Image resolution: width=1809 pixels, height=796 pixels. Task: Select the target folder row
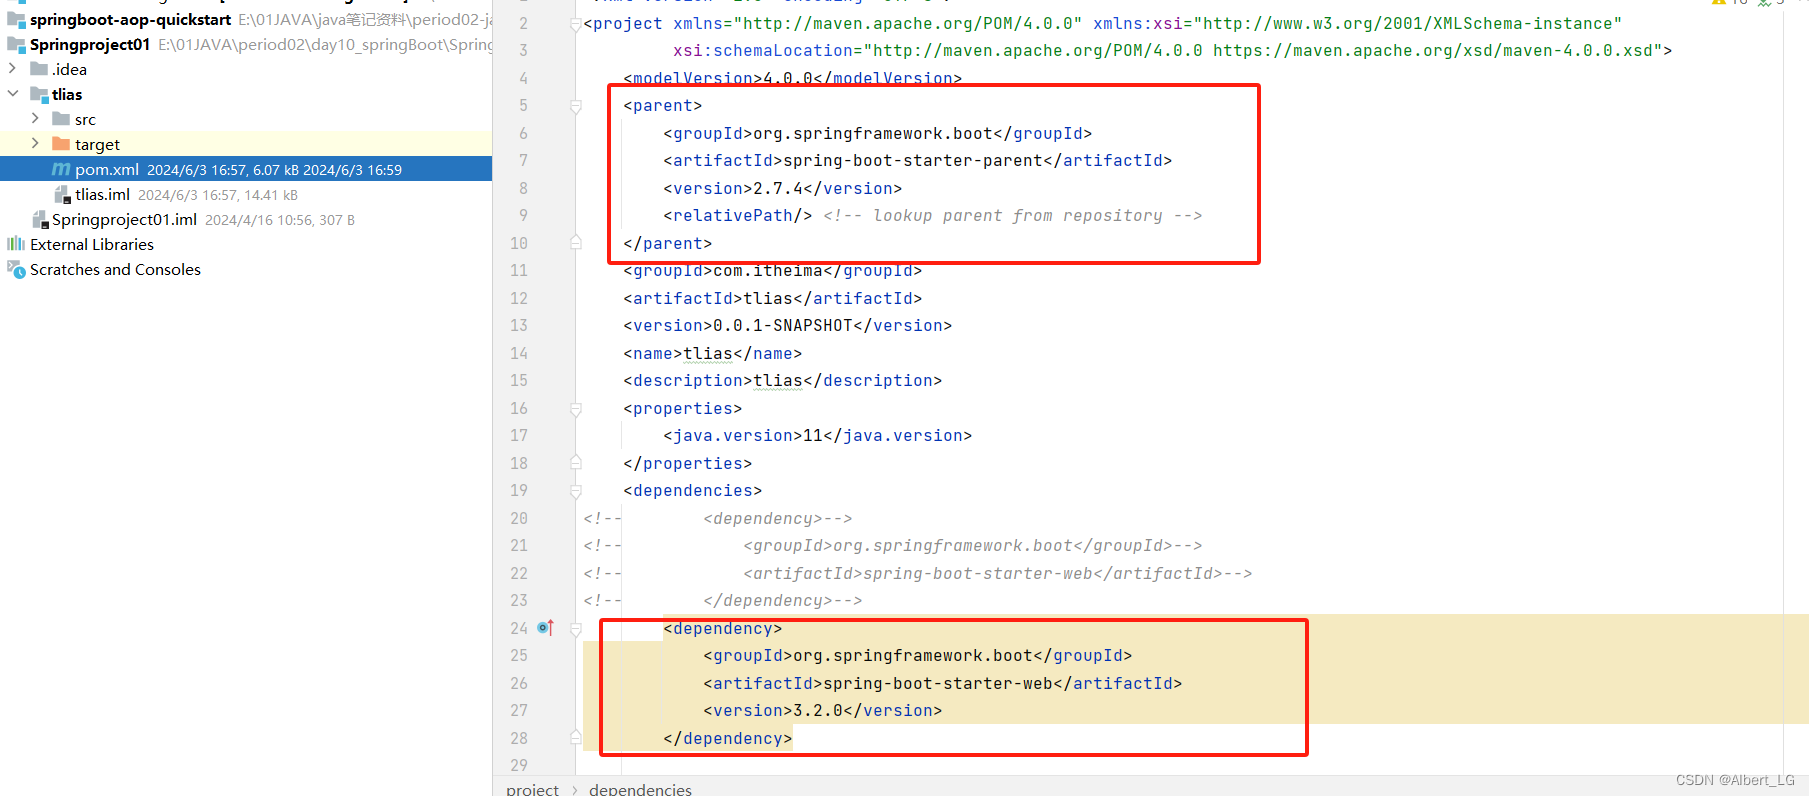(246, 144)
